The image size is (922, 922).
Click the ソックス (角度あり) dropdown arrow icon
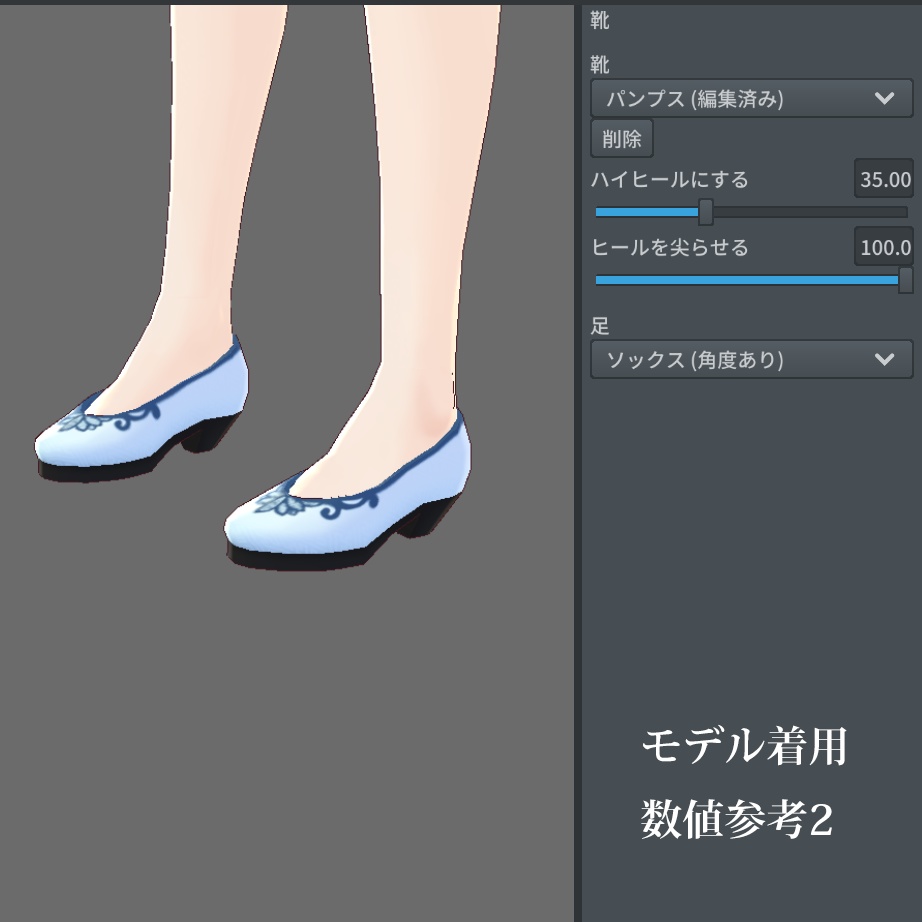coord(884,359)
